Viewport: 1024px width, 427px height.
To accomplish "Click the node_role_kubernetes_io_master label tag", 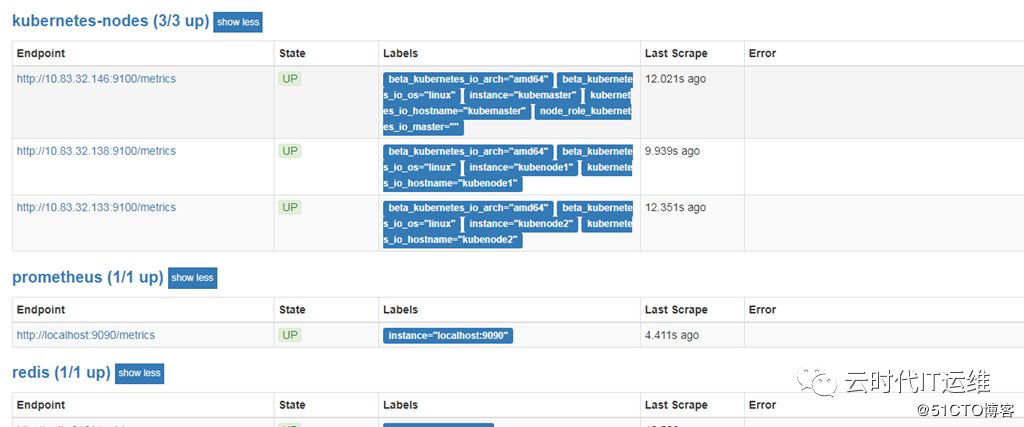I will (x=585, y=111).
